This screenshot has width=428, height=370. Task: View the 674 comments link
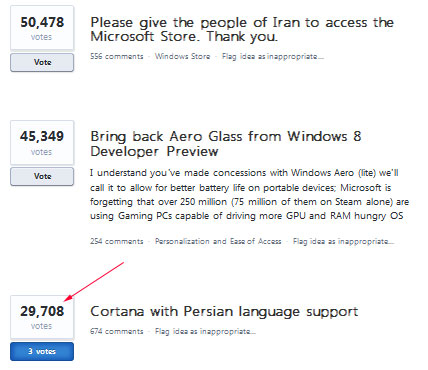click(x=117, y=331)
